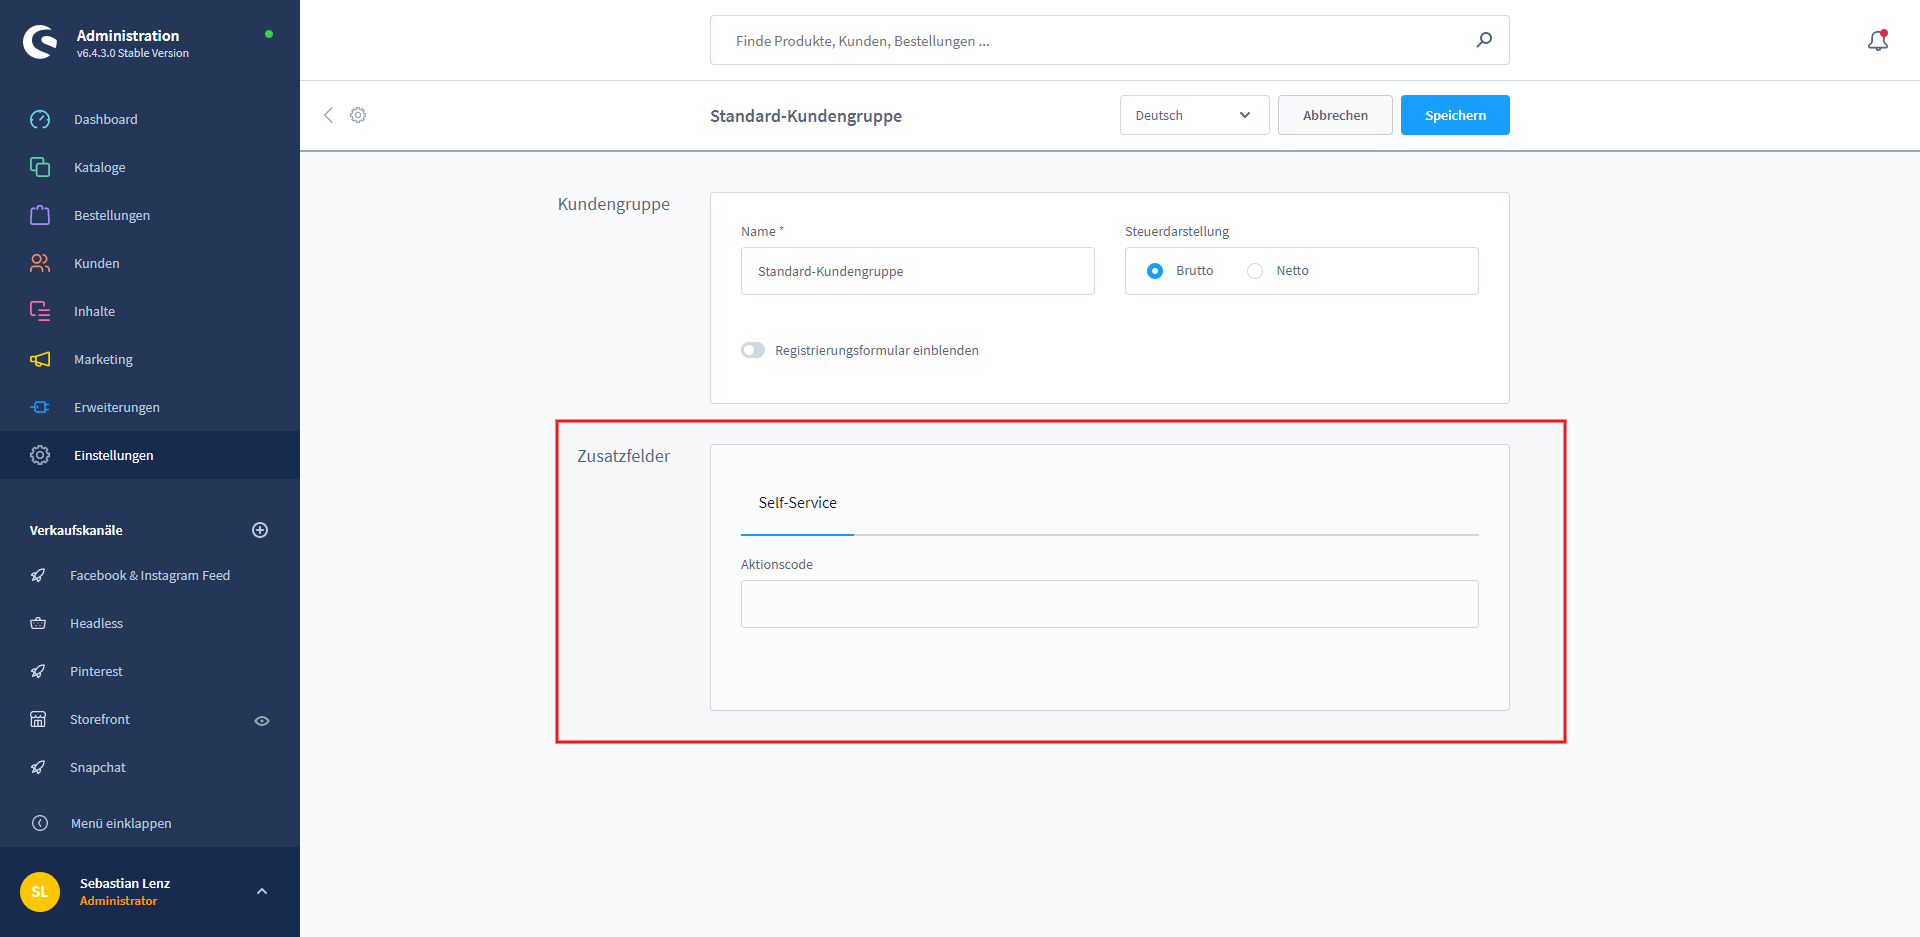Click the Bestellungen shopping bag icon
This screenshot has height=937, width=1920.
point(40,215)
